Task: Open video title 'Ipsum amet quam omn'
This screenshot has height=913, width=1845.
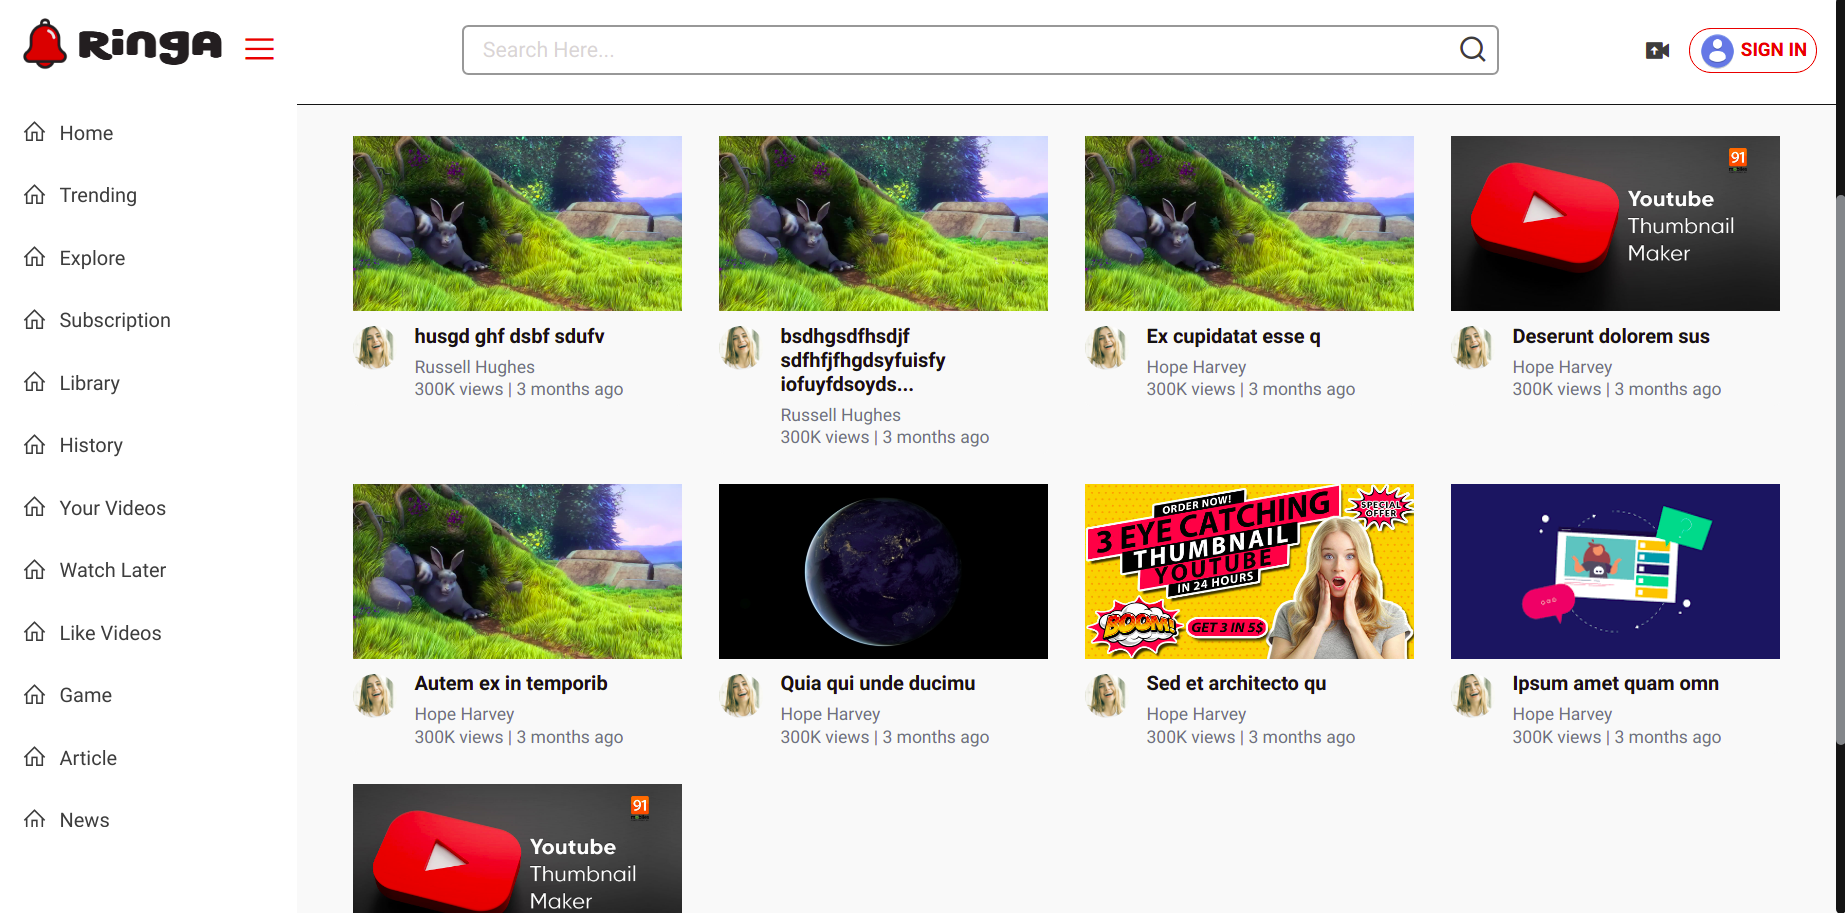Action: point(1616,683)
